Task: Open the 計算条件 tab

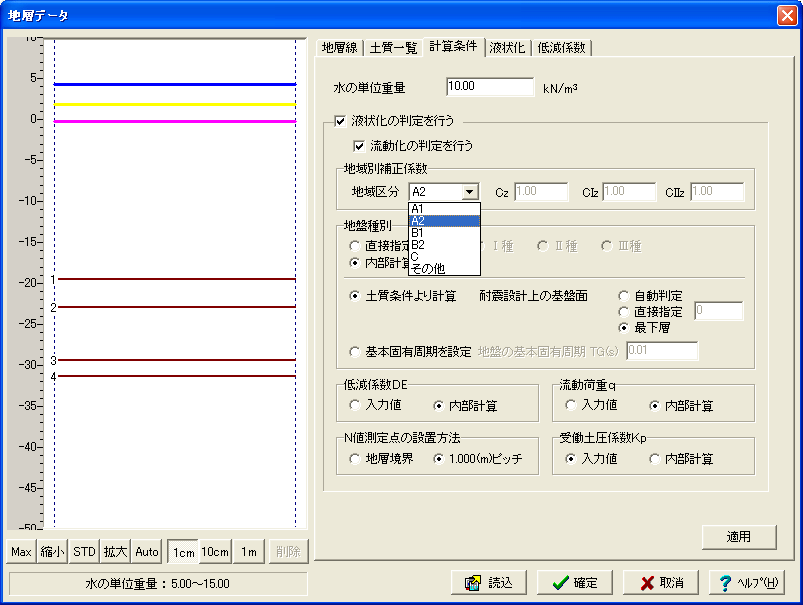Action: [453, 46]
